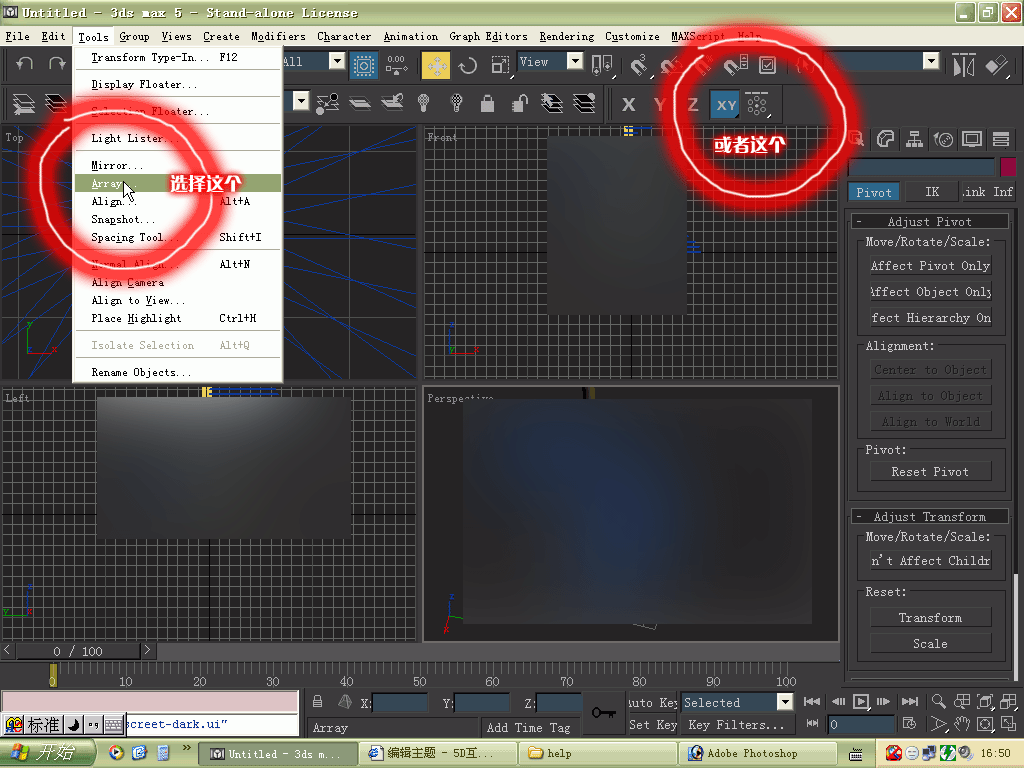
Task: Click the object color swatch
Action: pos(1008,167)
